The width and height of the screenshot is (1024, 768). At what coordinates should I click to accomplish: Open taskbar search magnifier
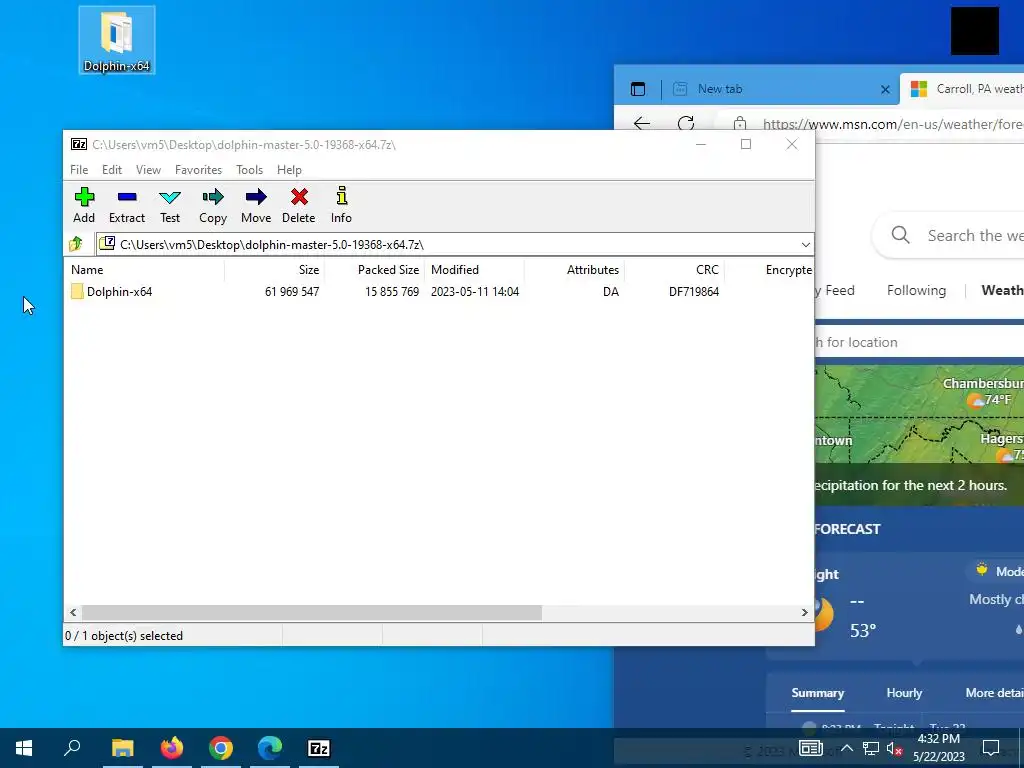(x=72, y=748)
